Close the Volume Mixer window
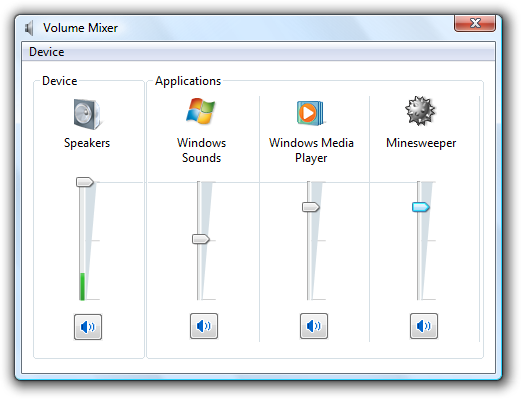This screenshot has height=399, width=521. (x=475, y=23)
